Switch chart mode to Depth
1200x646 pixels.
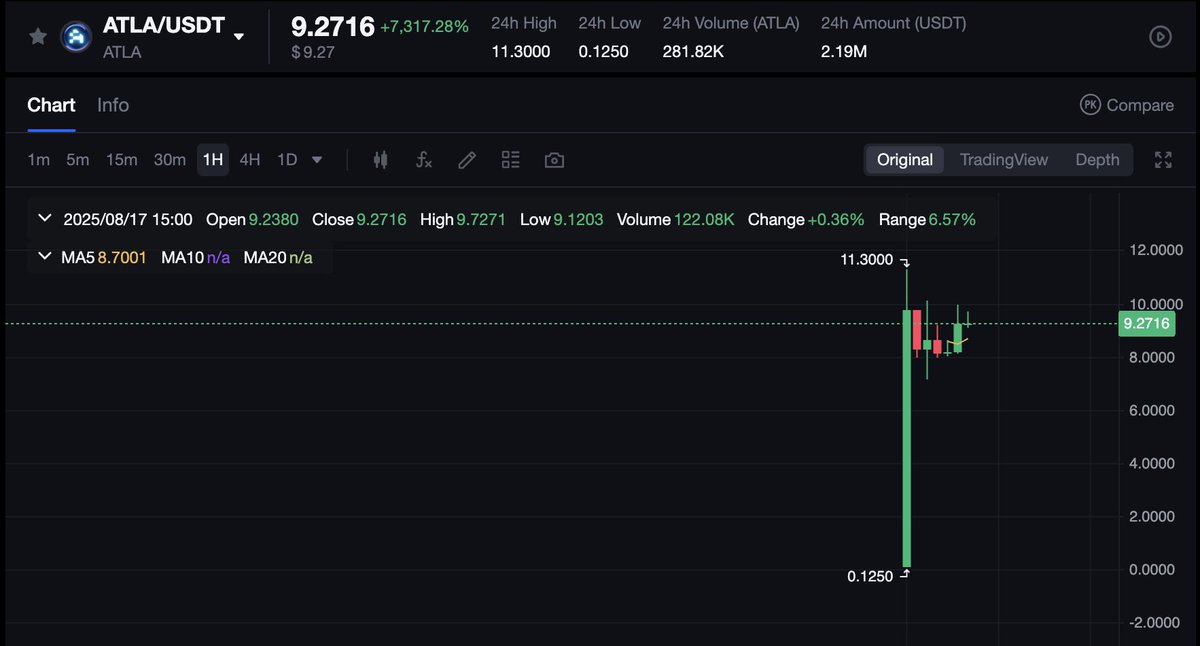point(1097,160)
